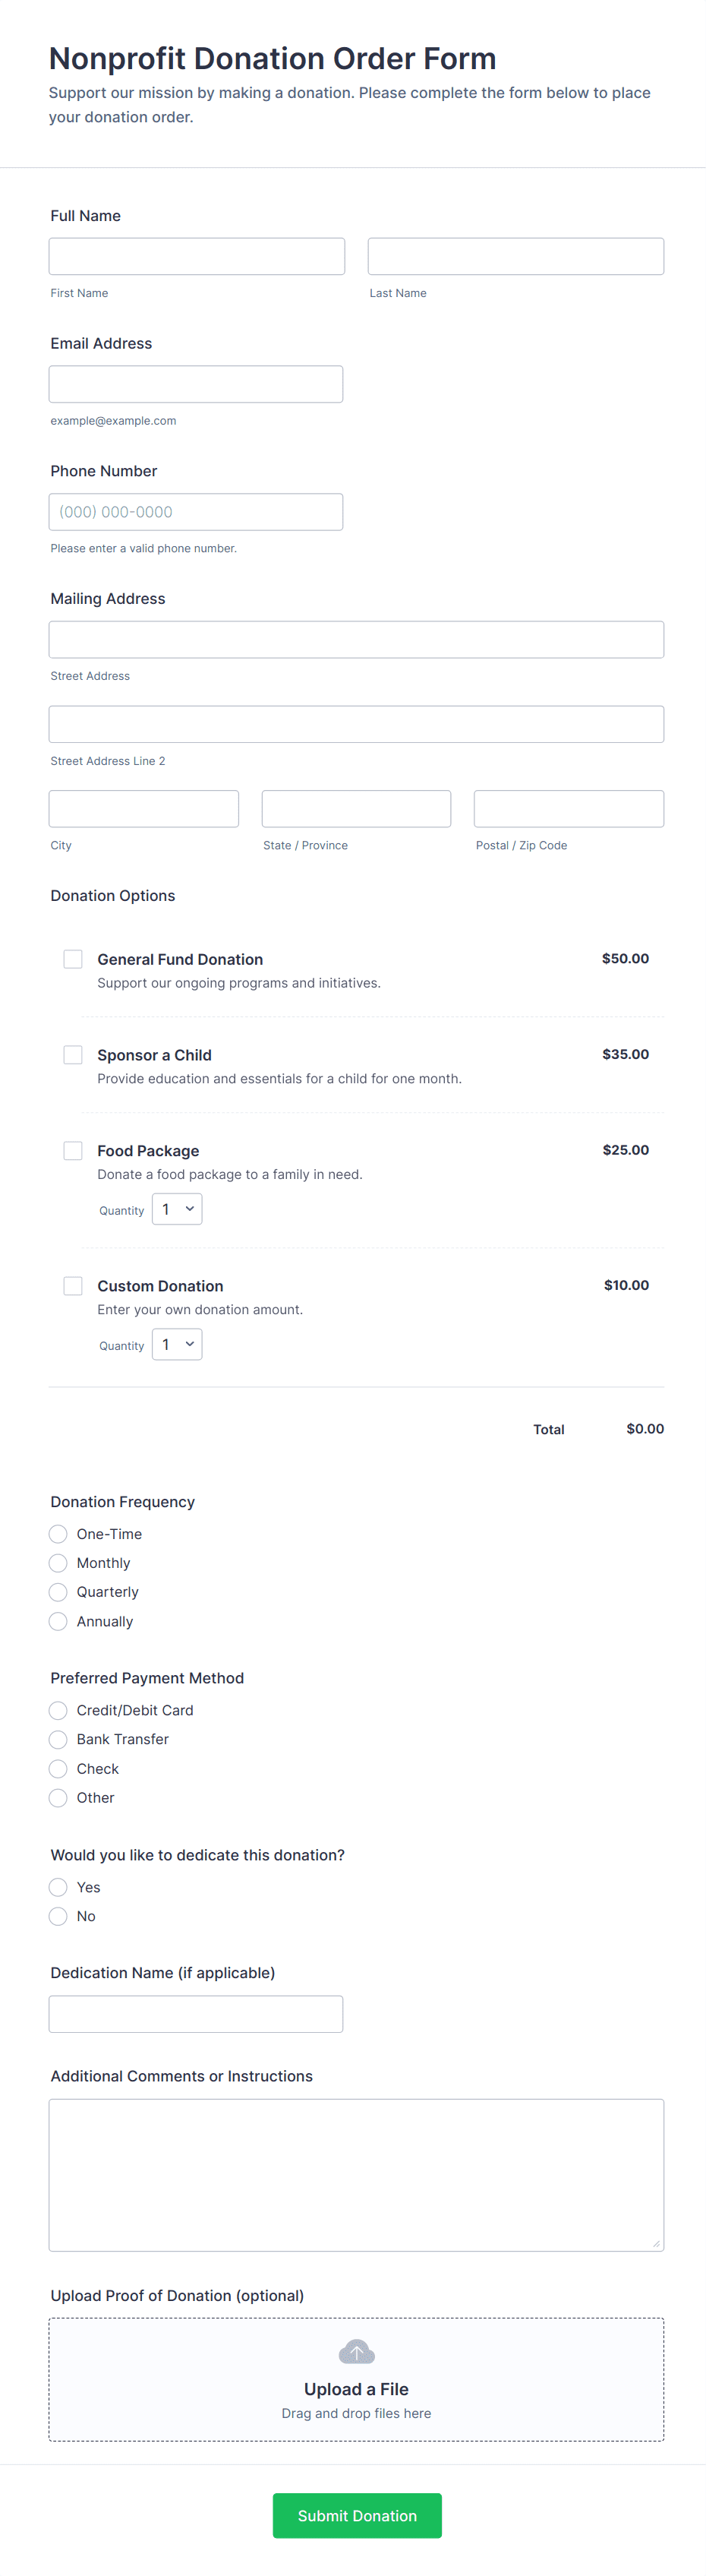This screenshot has height=2576, width=706.
Task: Select Yes to dedicate this donation
Action: 58,1887
